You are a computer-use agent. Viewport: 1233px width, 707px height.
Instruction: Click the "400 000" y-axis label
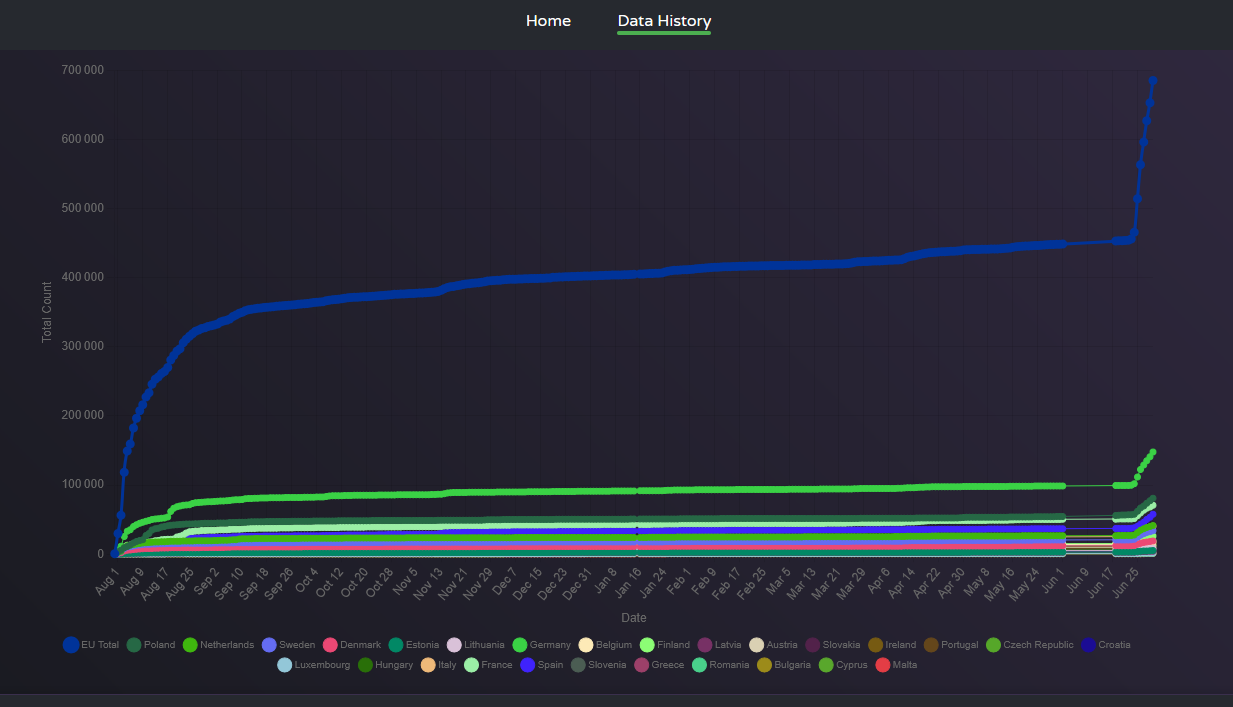tap(84, 277)
